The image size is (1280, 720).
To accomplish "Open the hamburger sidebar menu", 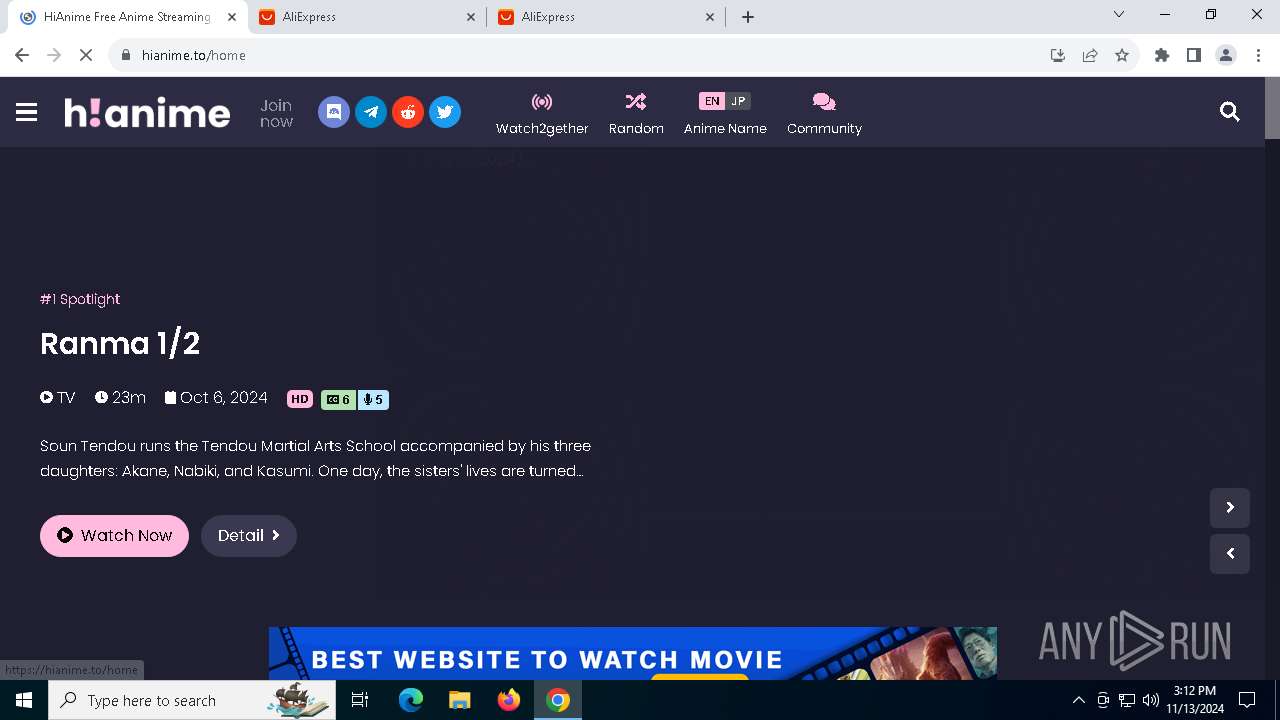I will coord(27,112).
